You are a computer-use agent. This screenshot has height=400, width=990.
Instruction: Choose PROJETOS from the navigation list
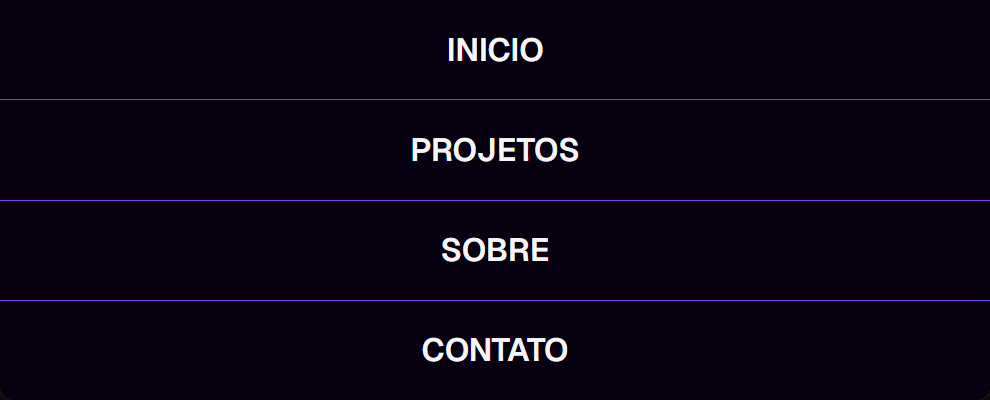click(x=495, y=150)
